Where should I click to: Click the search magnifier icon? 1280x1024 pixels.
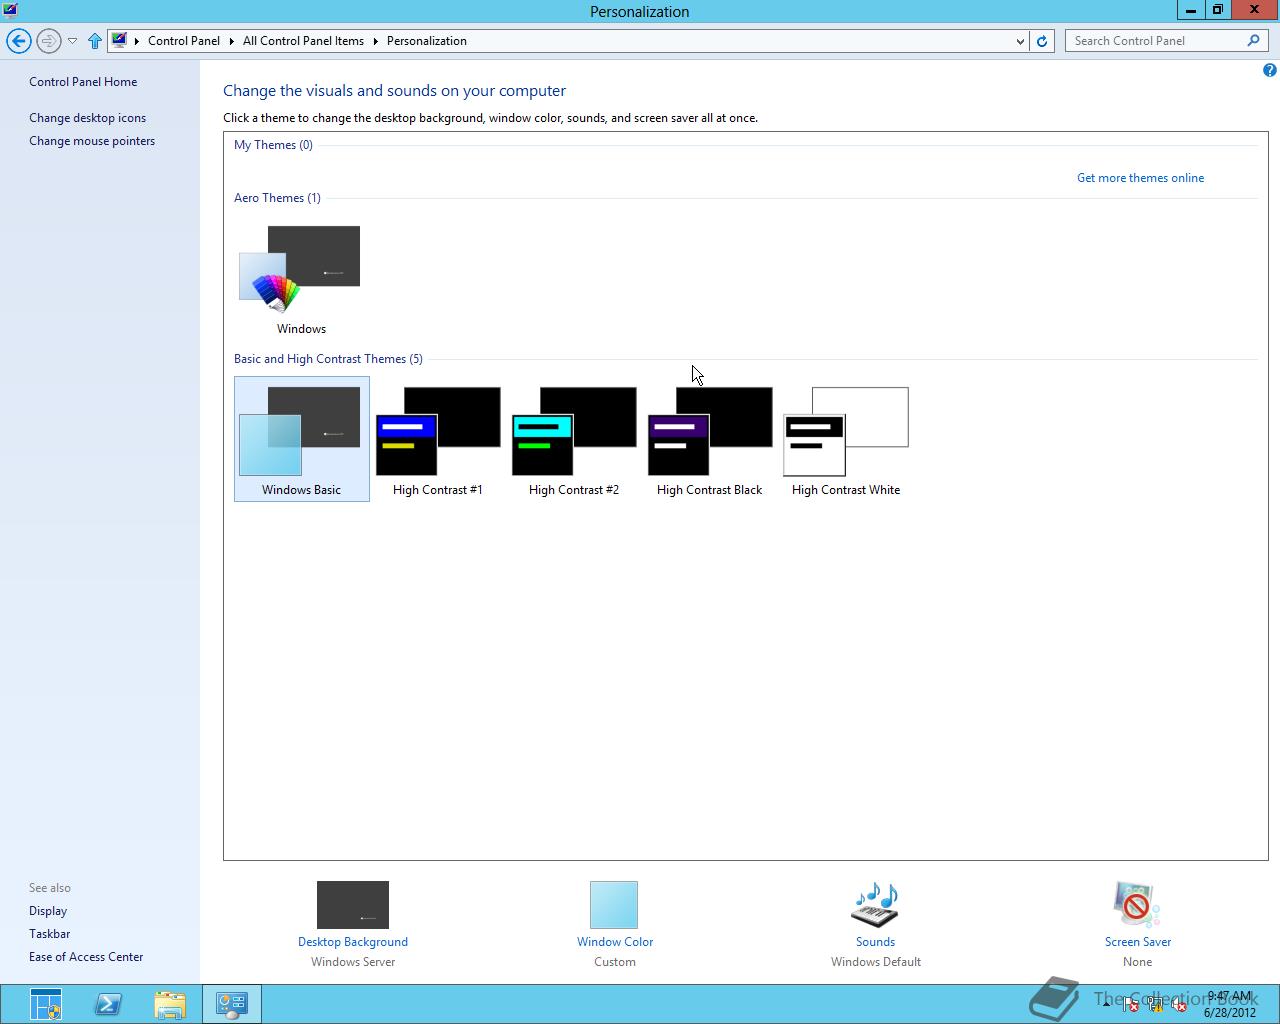click(1253, 41)
